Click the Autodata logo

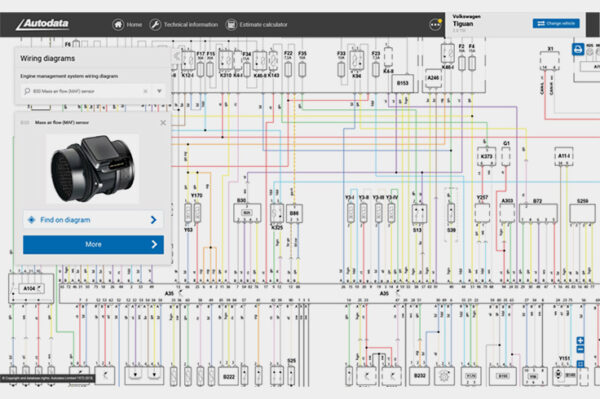[x=42, y=24]
